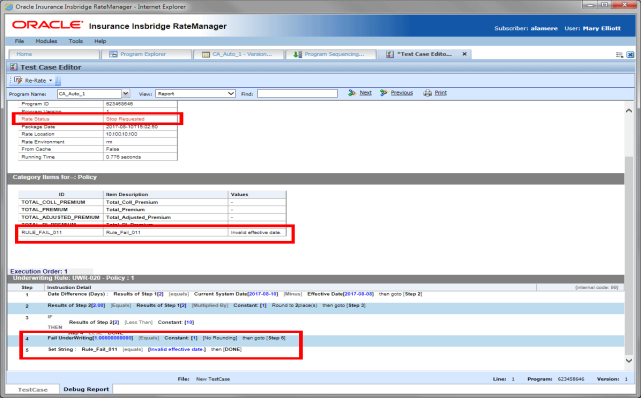Select the Rate Status row label
Viewport: 641px width, 398px height.
[35, 119]
